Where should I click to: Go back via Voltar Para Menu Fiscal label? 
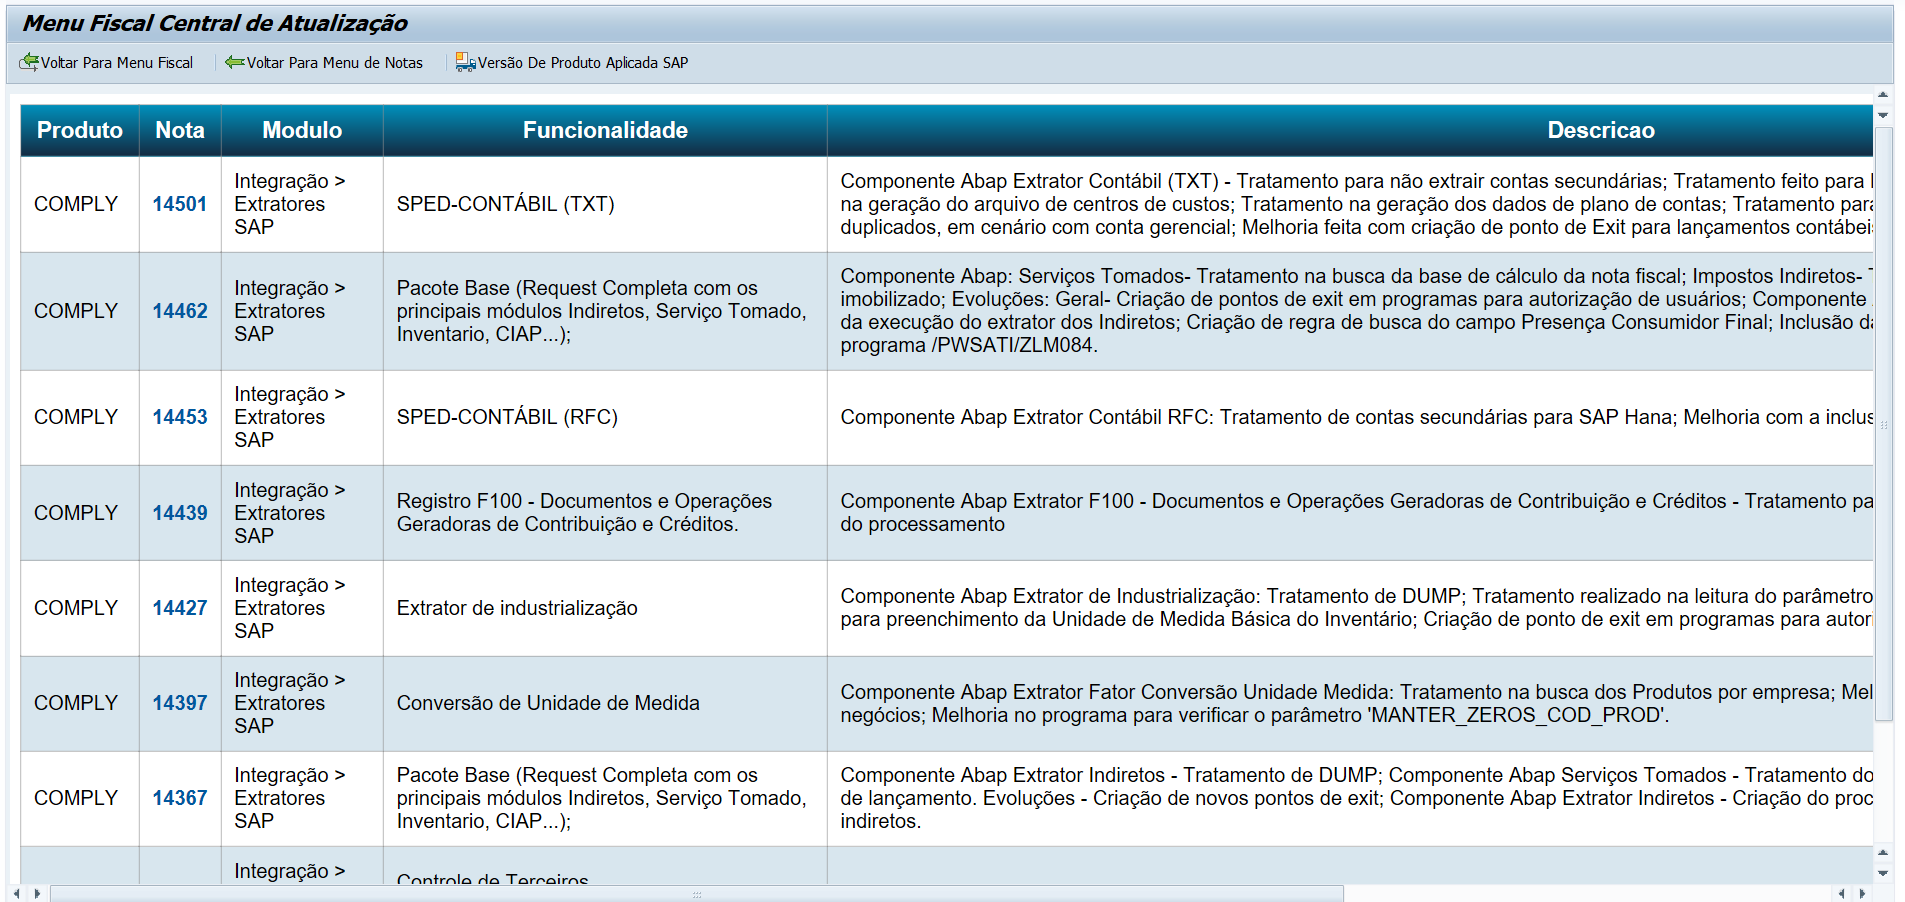click(x=117, y=62)
